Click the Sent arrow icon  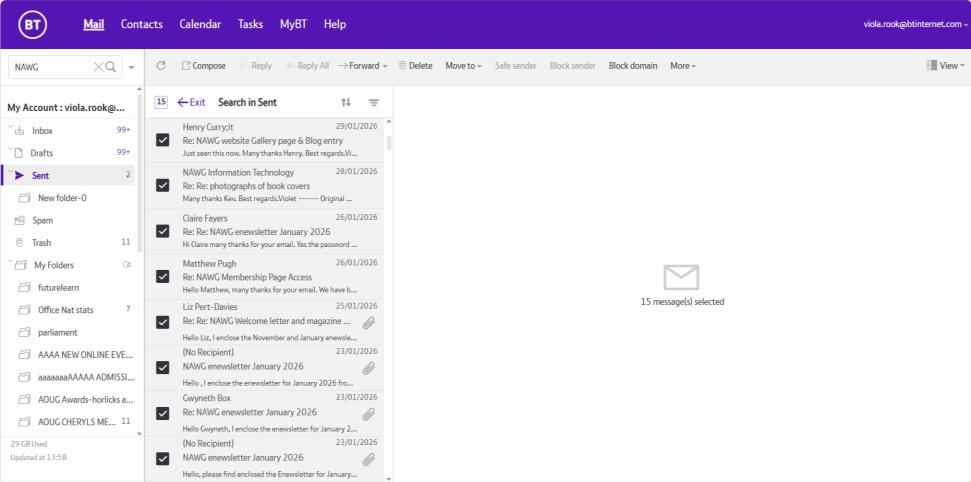click(x=19, y=175)
